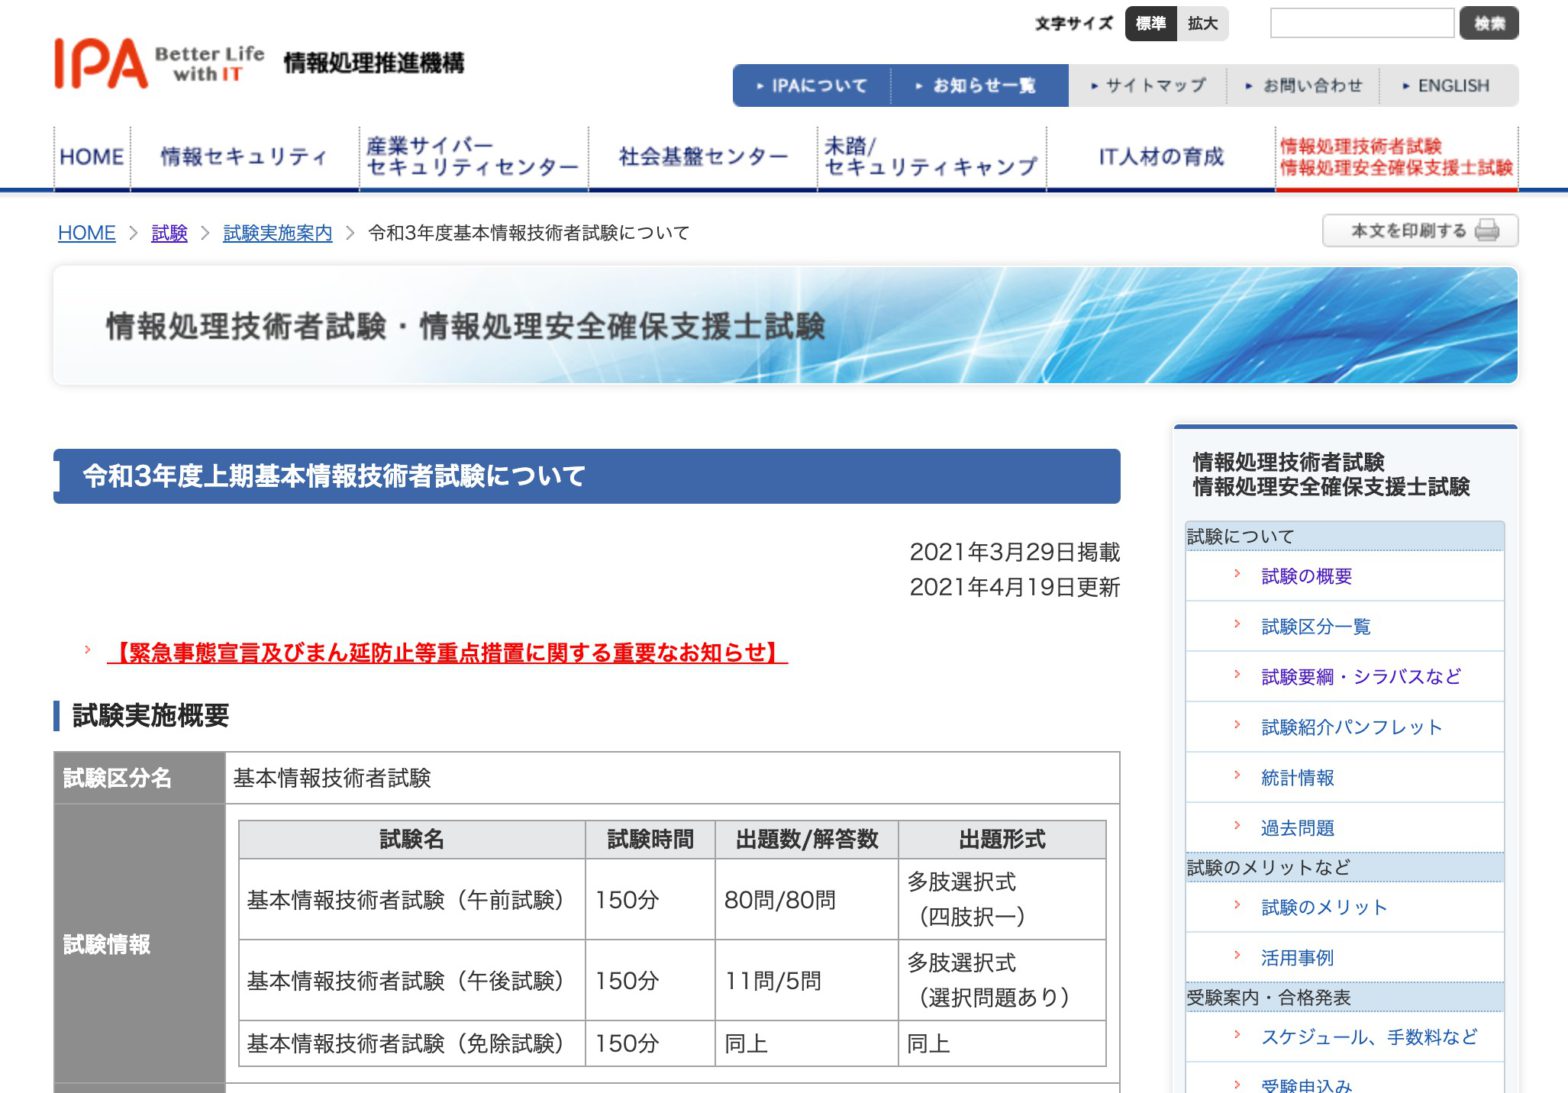Viewport: 1568px width, 1093px height.
Task: Click the IPA logo
Action: pos(101,64)
